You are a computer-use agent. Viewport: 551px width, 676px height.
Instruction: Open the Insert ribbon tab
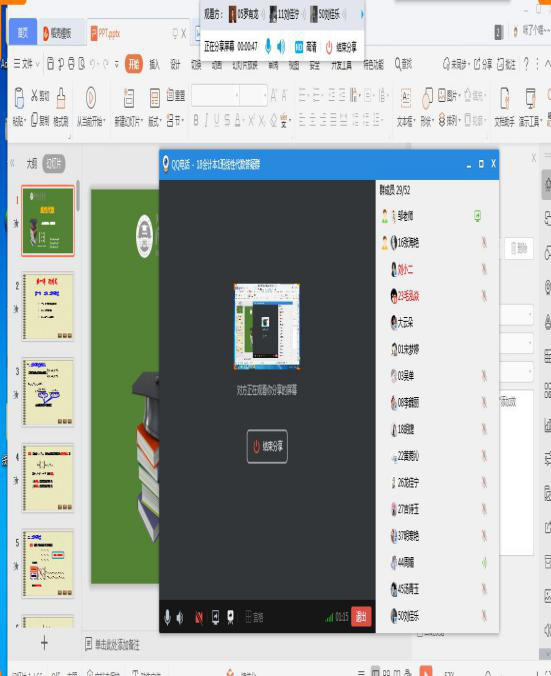click(x=154, y=64)
